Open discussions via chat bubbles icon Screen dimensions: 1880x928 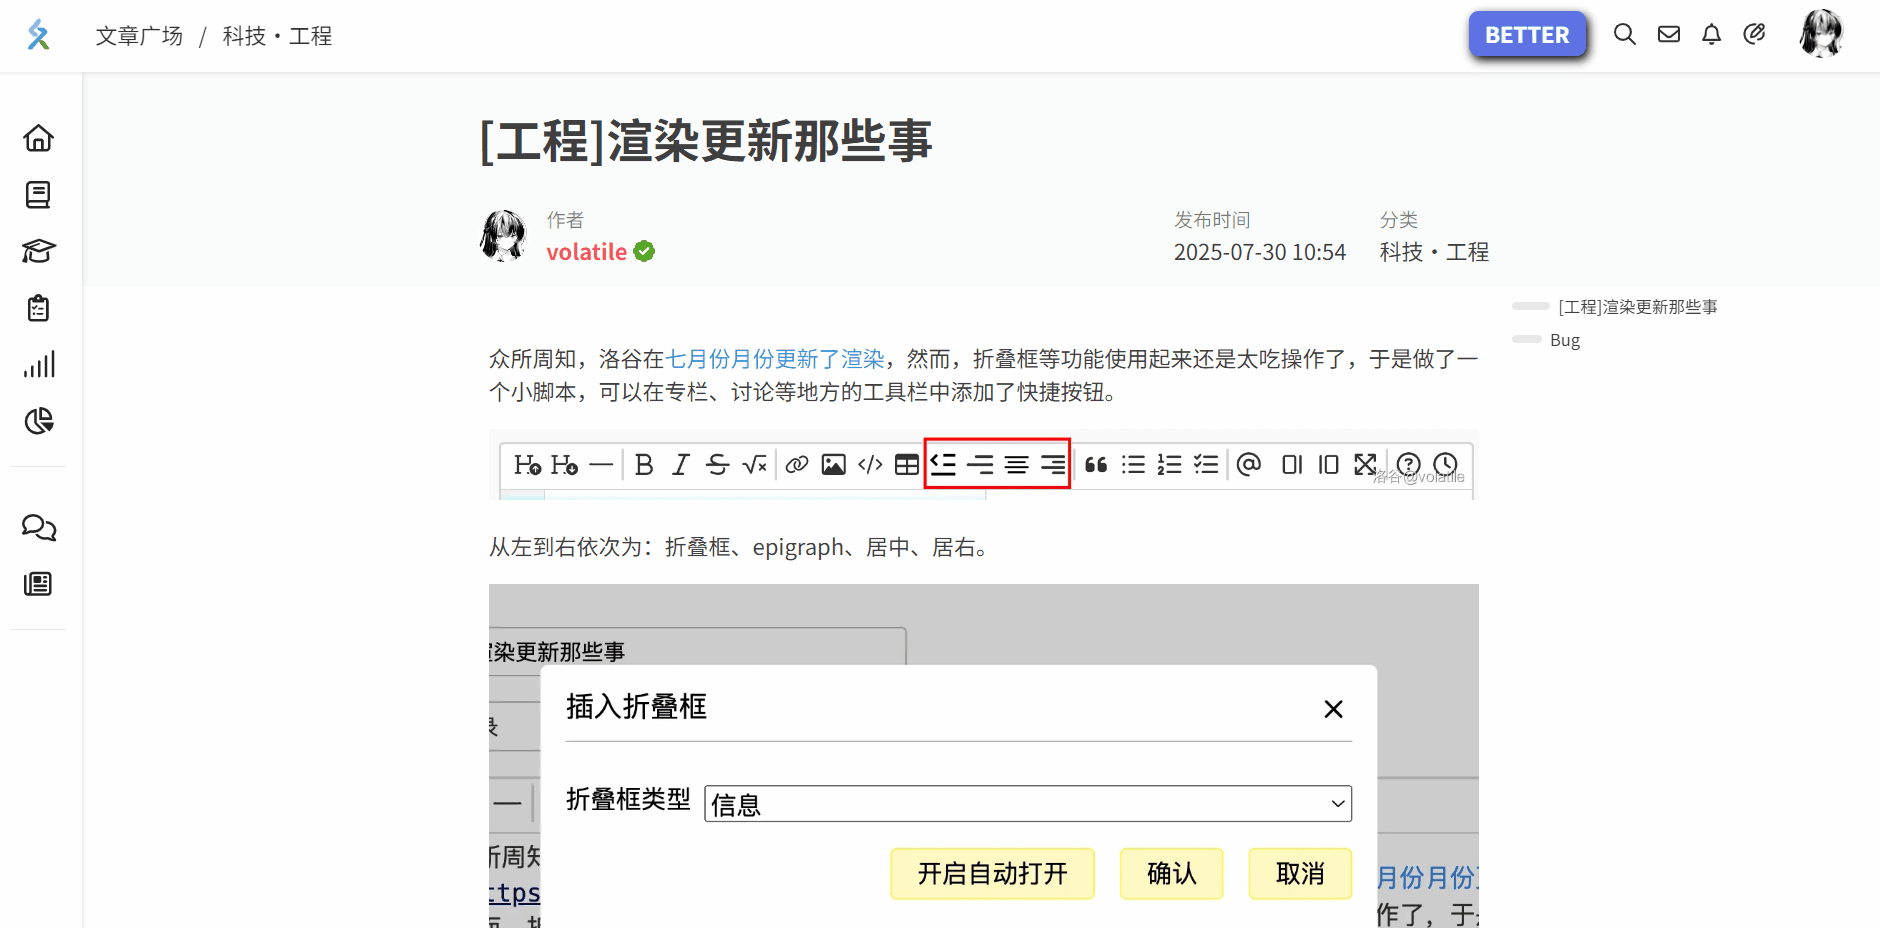click(x=39, y=527)
